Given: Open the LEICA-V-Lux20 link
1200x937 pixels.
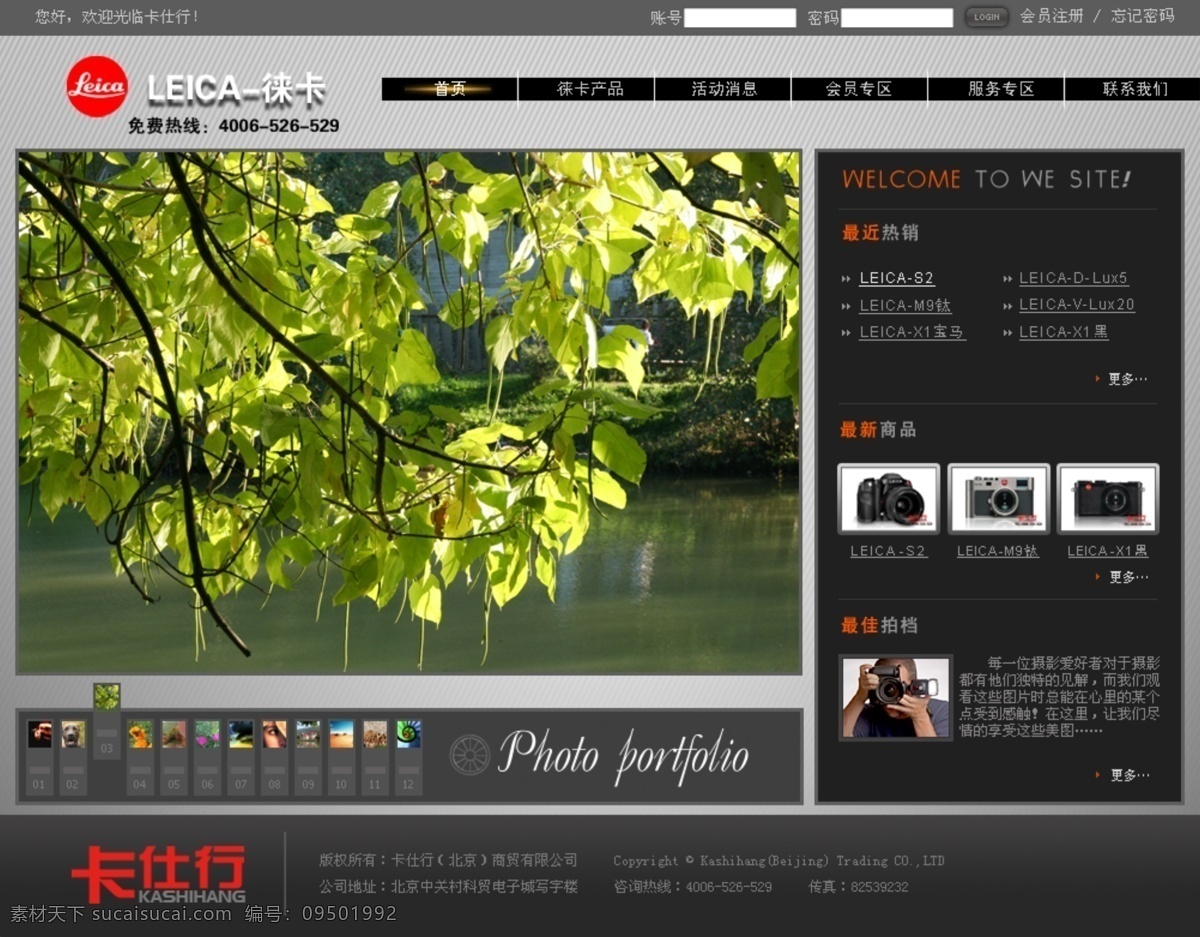Looking at the screenshot, I should pyautogui.click(x=1077, y=305).
